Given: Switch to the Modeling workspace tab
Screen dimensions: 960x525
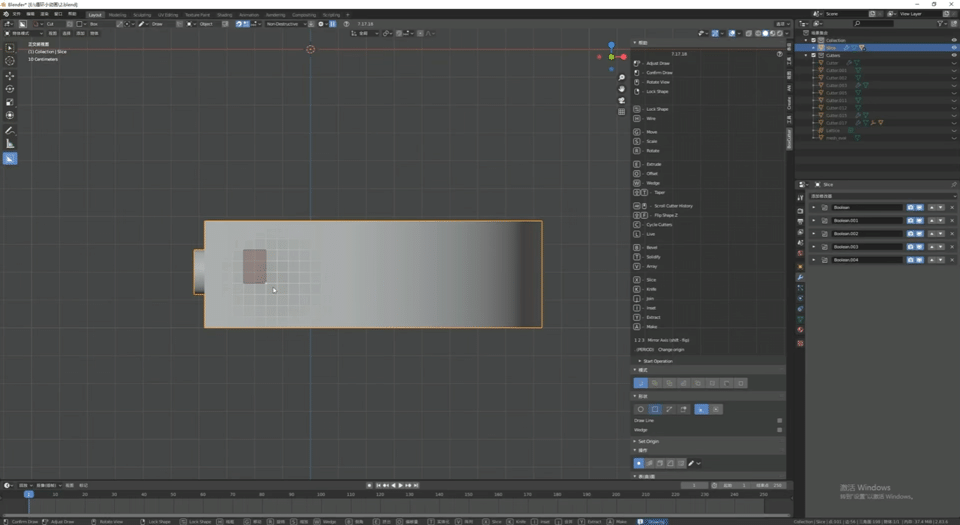Looking at the screenshot, I should [x=117, y=15].
